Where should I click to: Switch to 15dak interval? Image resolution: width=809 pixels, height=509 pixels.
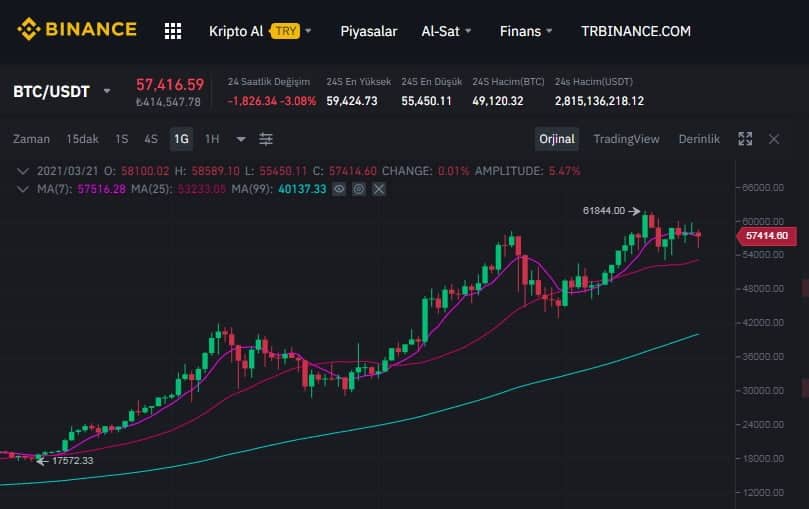coord(82,139)
